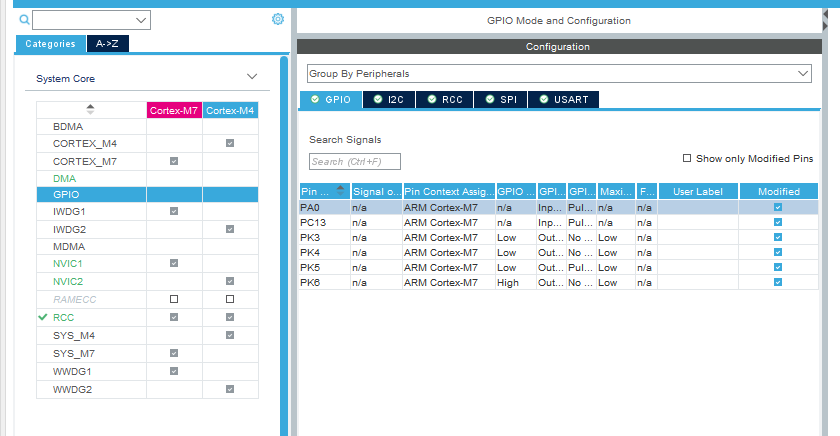
Task: Toggle Modified checkbox for PC13 row
Action: coord(778,222)
